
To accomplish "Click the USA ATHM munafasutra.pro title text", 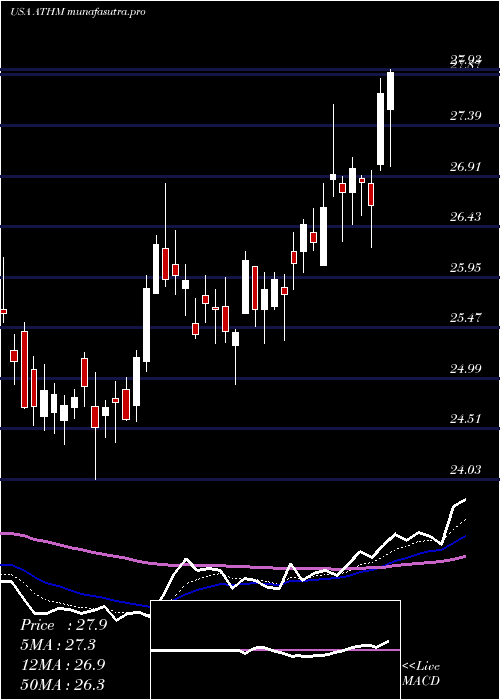I will click(78, 12).
